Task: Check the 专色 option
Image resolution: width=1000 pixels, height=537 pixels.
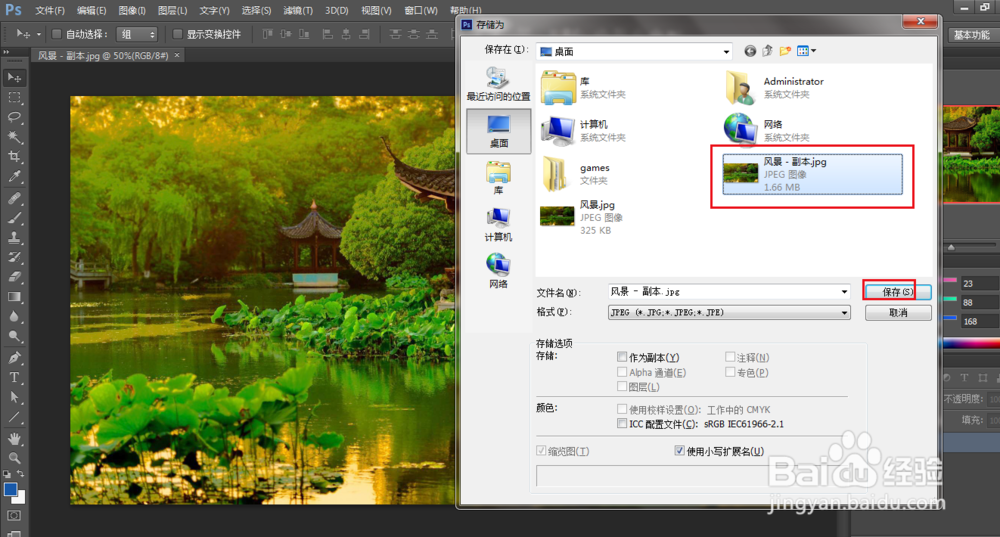Action: click(730, 372)
